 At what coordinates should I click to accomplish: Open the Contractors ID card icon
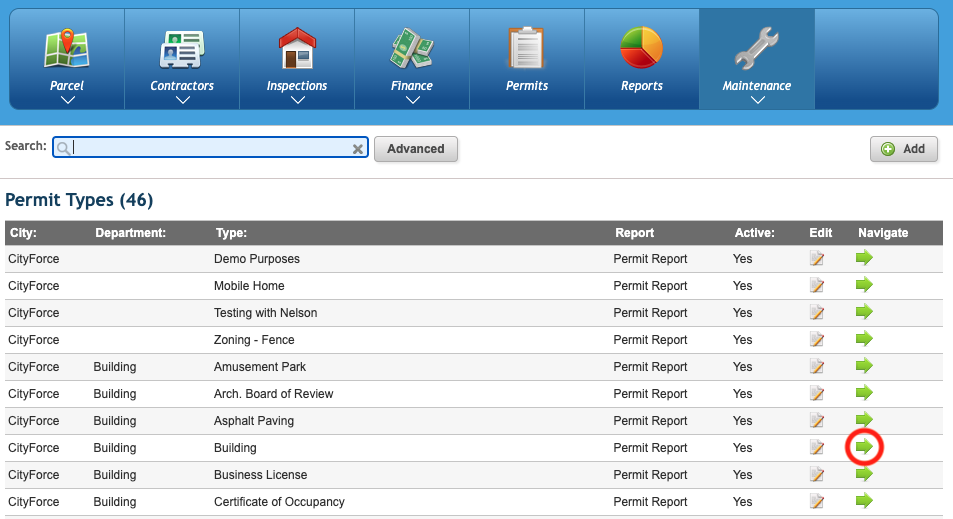(x=182, y=49)
